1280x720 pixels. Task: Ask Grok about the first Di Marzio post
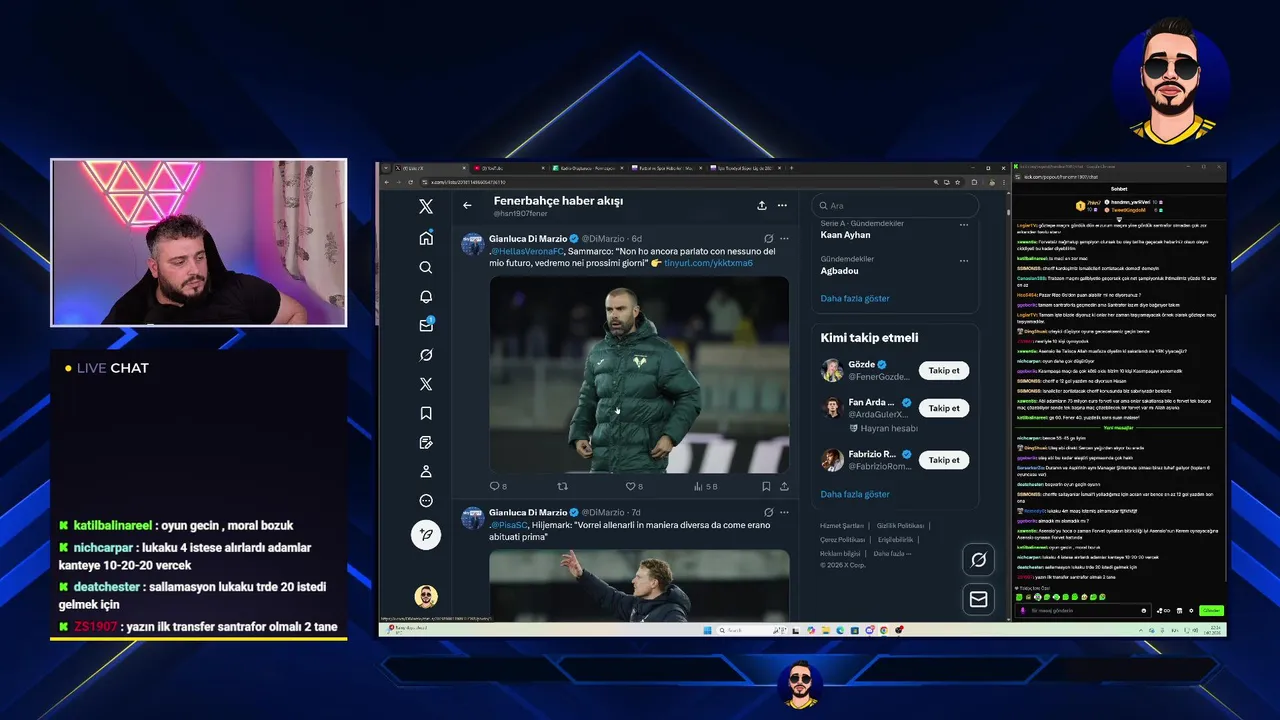[x=768, y=239]
